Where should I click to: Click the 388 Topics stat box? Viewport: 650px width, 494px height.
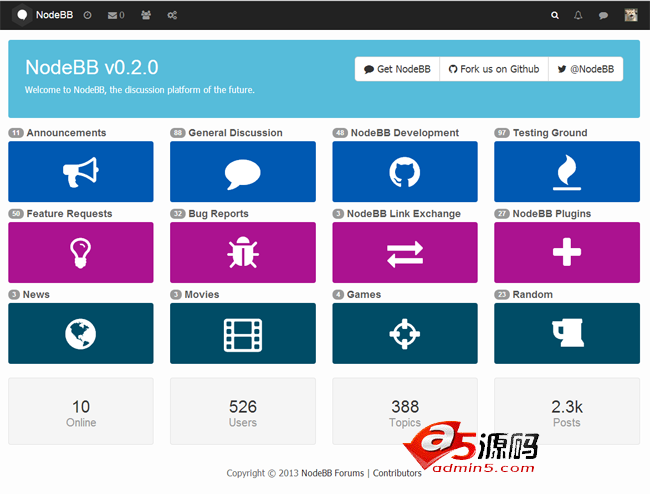405,411
